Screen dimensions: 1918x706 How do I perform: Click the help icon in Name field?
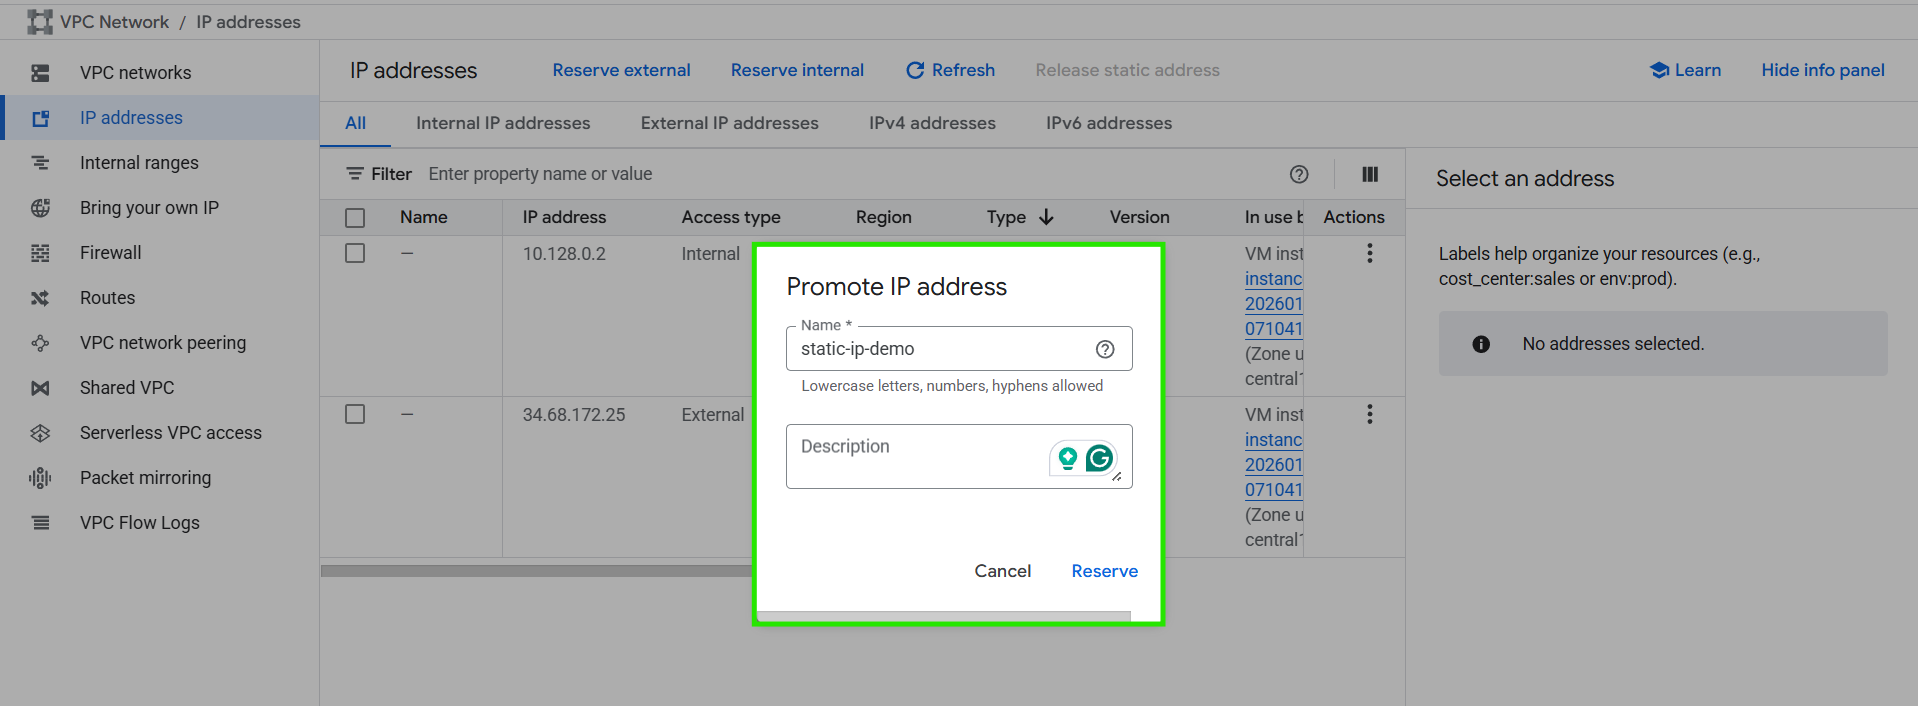pyautogui.click(x=1105, y=349)
